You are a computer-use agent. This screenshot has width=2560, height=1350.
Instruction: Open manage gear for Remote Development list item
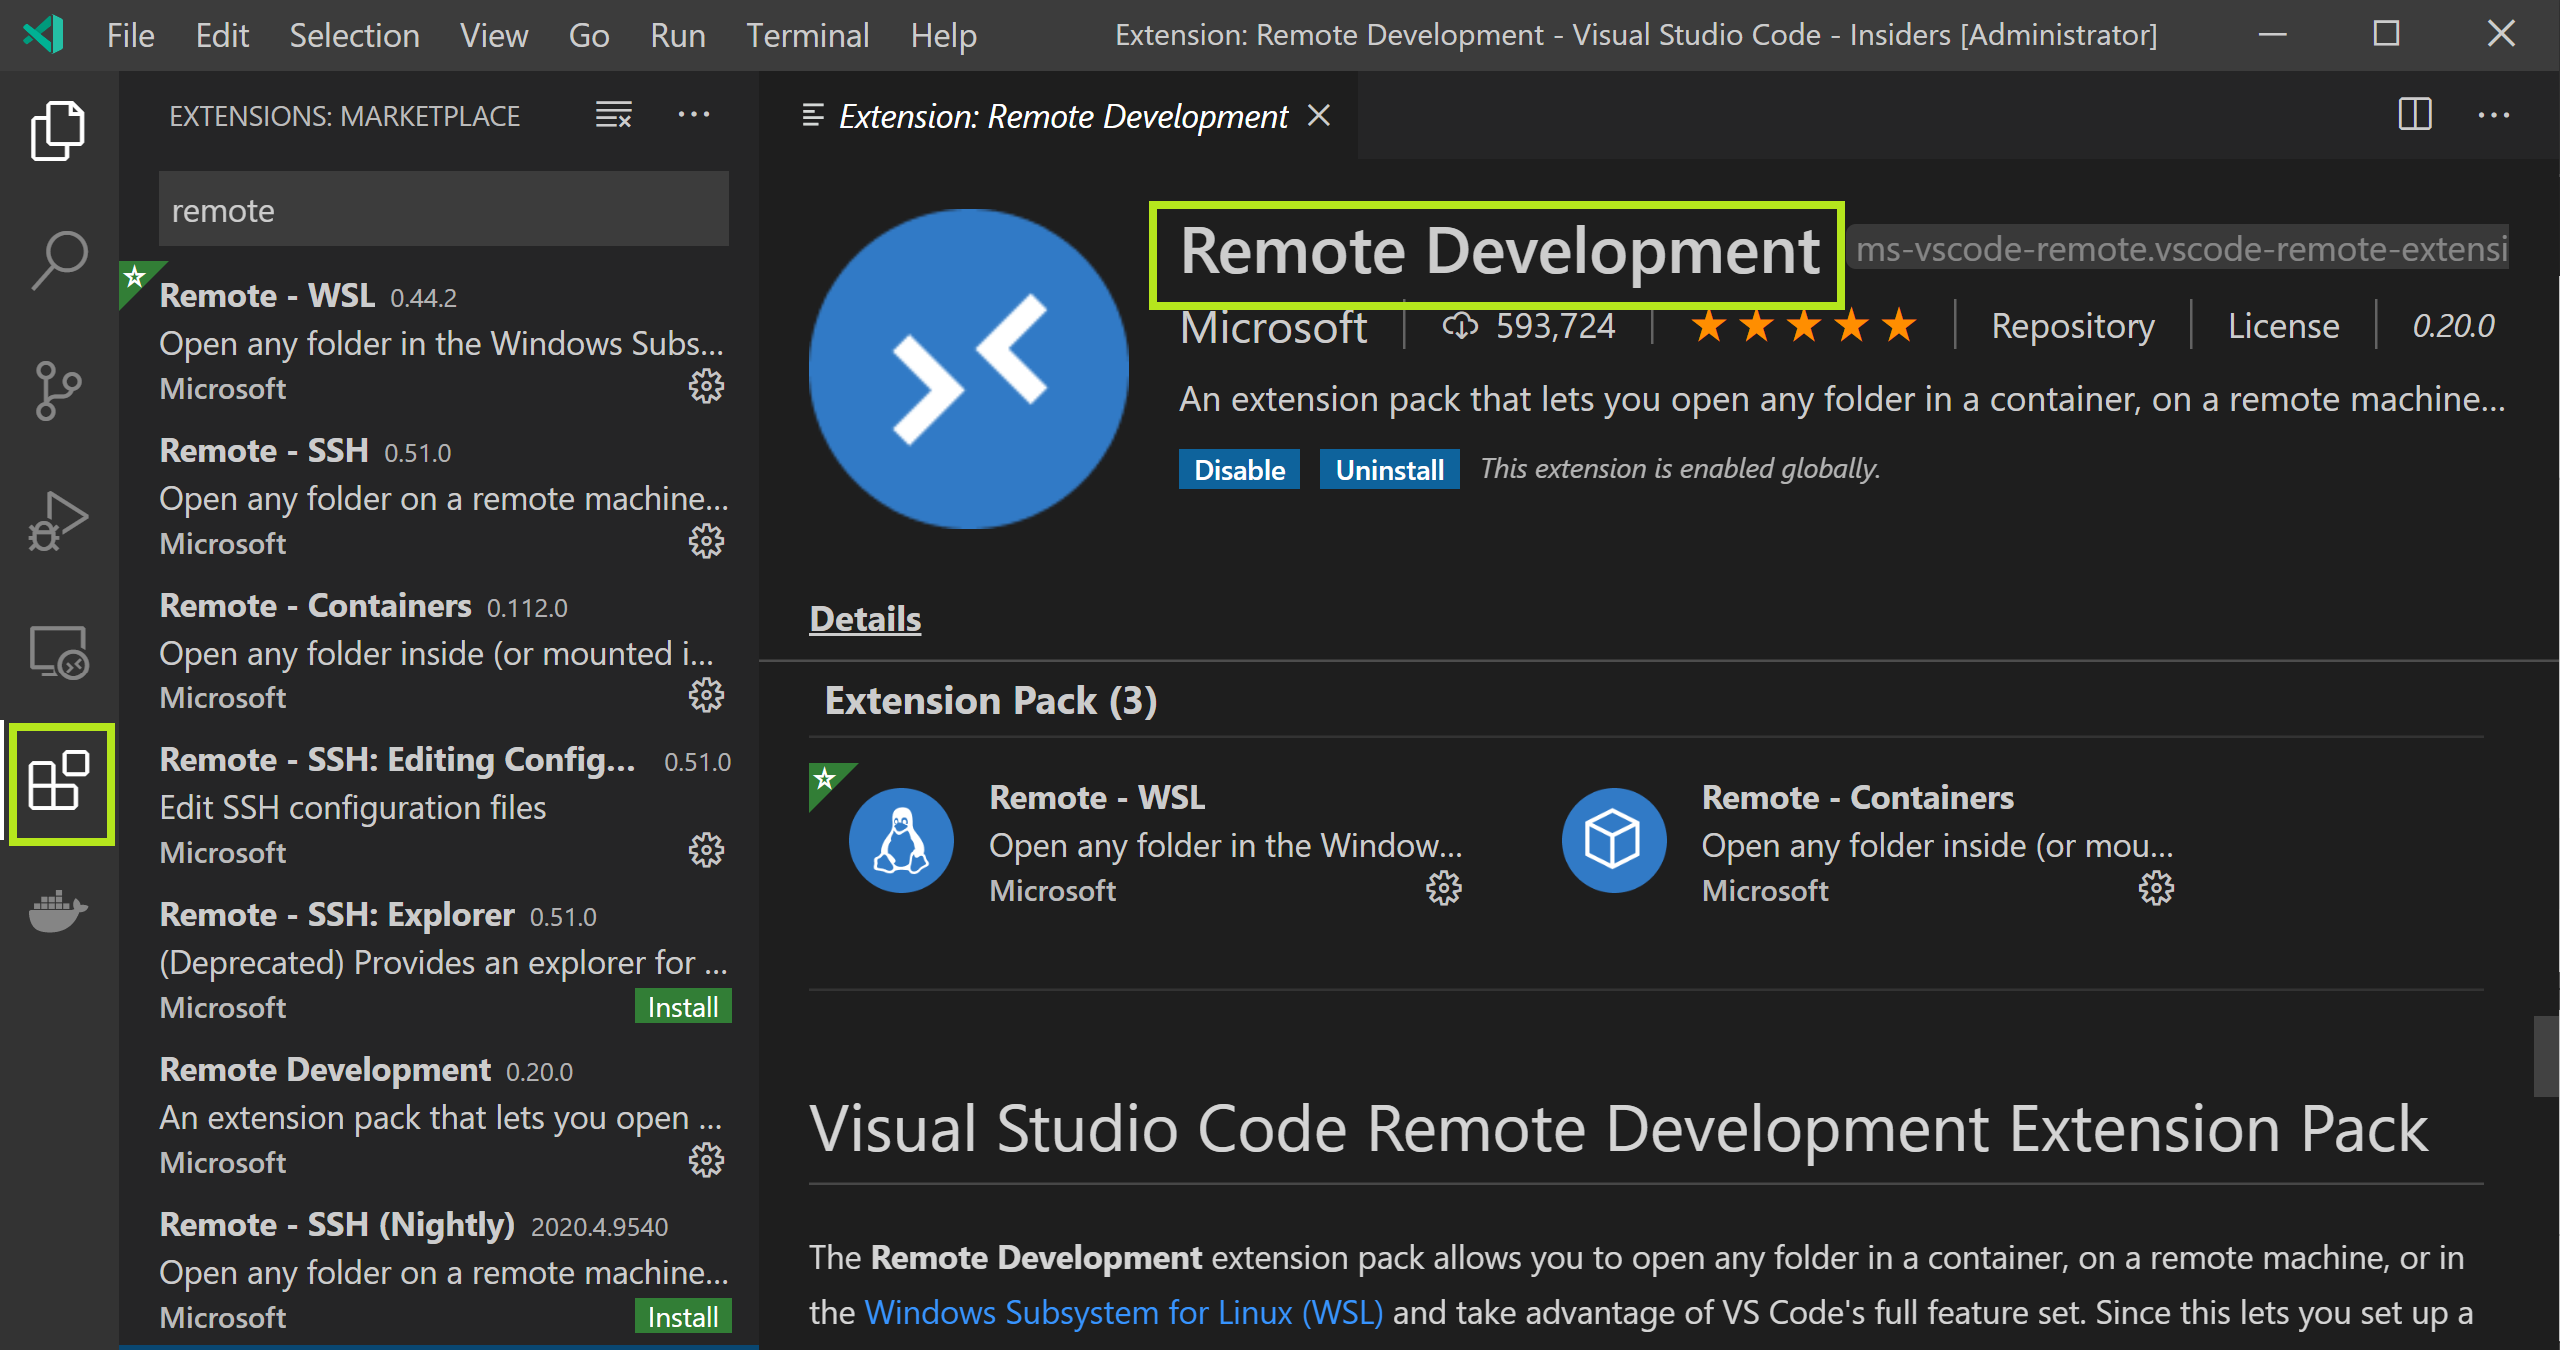[706, 1161]
